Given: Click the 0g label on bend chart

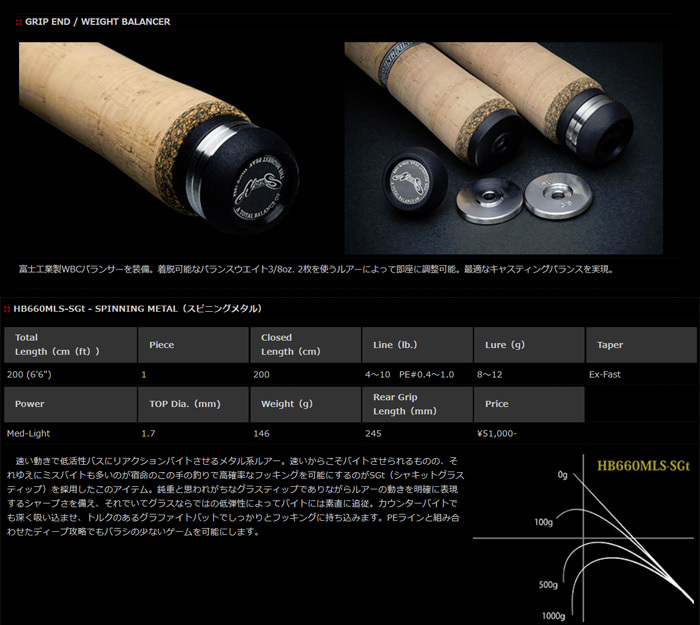Looking at the screenshot, I should [x=562, y=475].
